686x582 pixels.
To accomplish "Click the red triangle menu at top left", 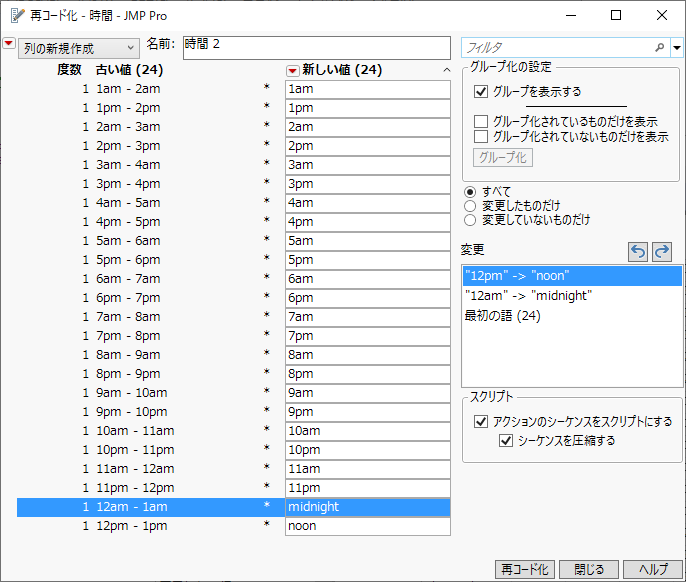I will pos(9,46).
